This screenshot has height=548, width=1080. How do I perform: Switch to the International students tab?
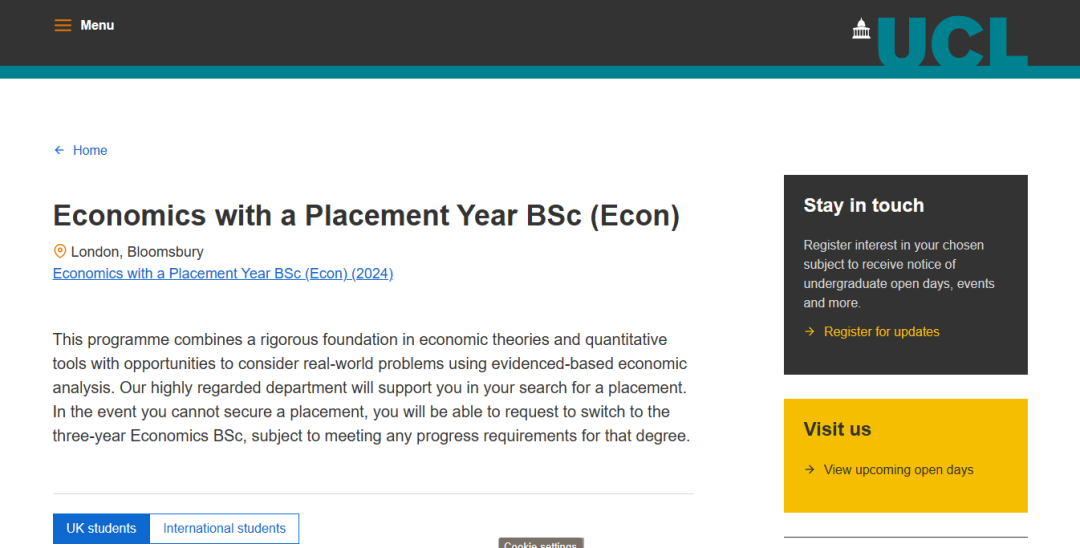tap(224, 529)
